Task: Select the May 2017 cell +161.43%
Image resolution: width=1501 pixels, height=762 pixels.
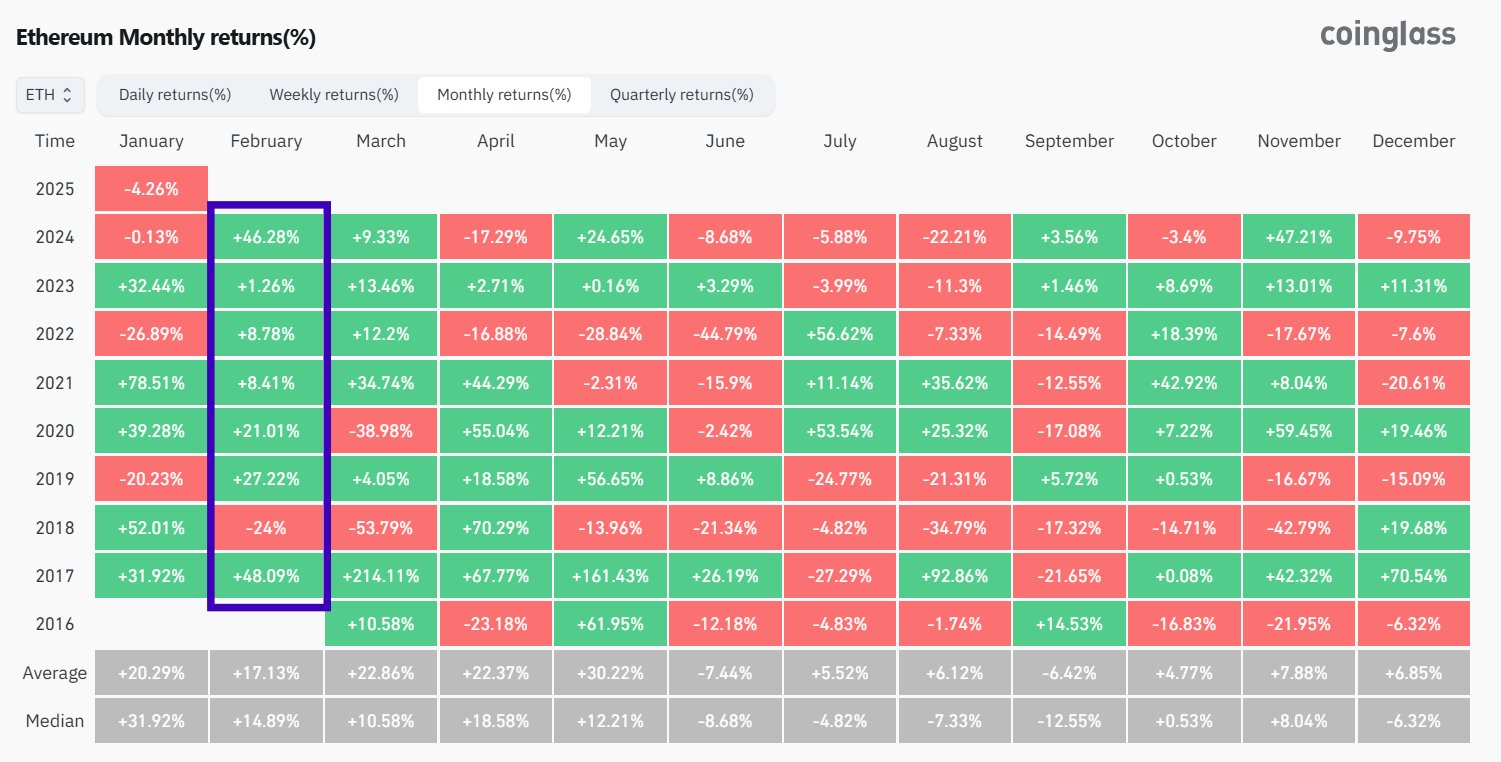Action: click(610, 576)
